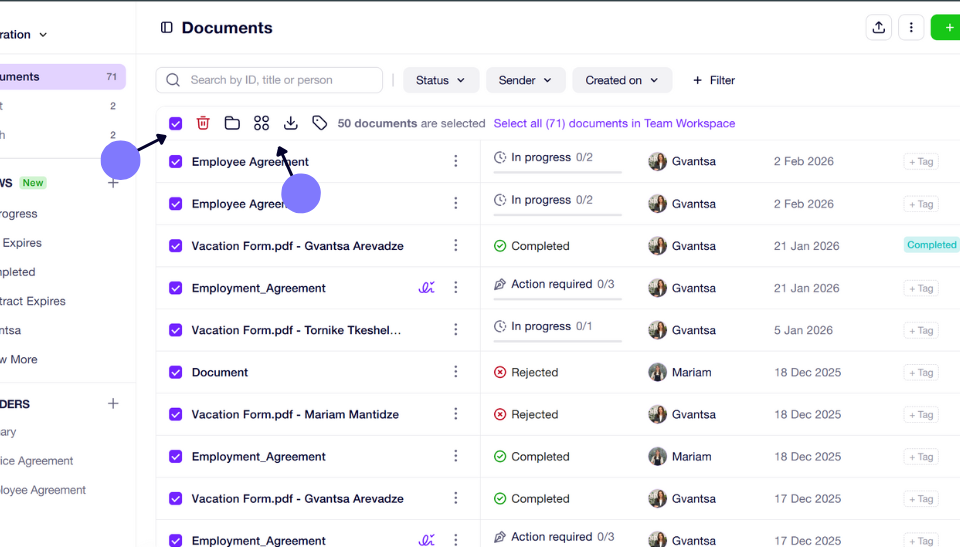Open Service Agreement folder in sidebar
This screenshot has height=547, width=960.
(x=37, y=461)
